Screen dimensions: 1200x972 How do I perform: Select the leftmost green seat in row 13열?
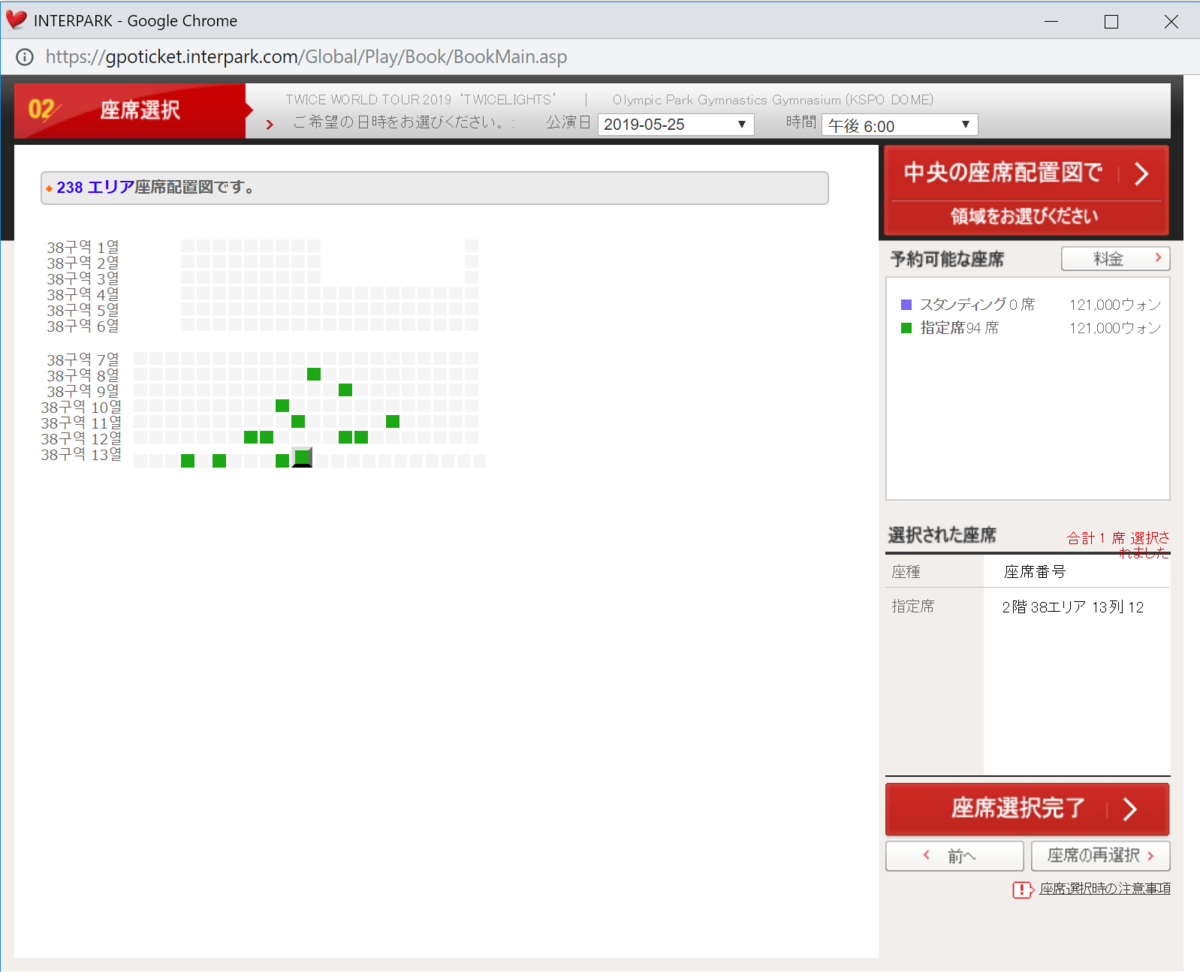[188, 461]
